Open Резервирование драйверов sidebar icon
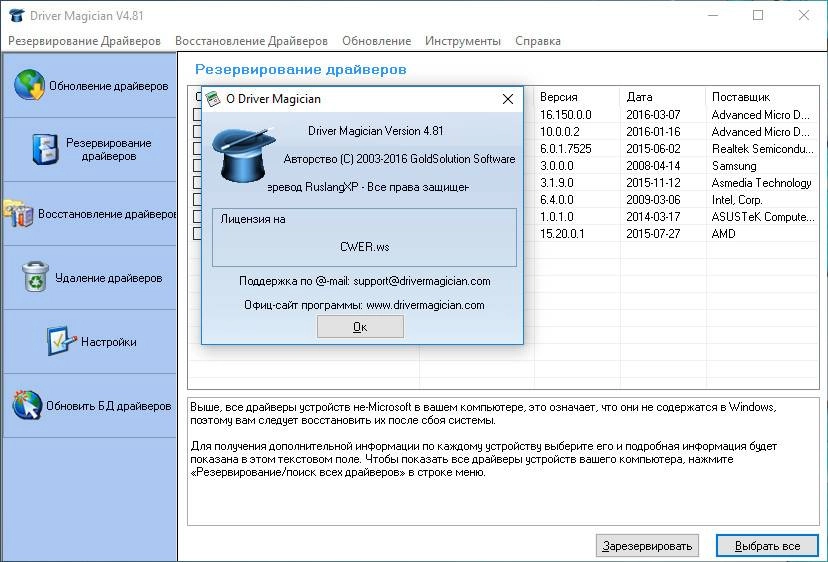Screen dimensions: 828x562 (45, 149)
